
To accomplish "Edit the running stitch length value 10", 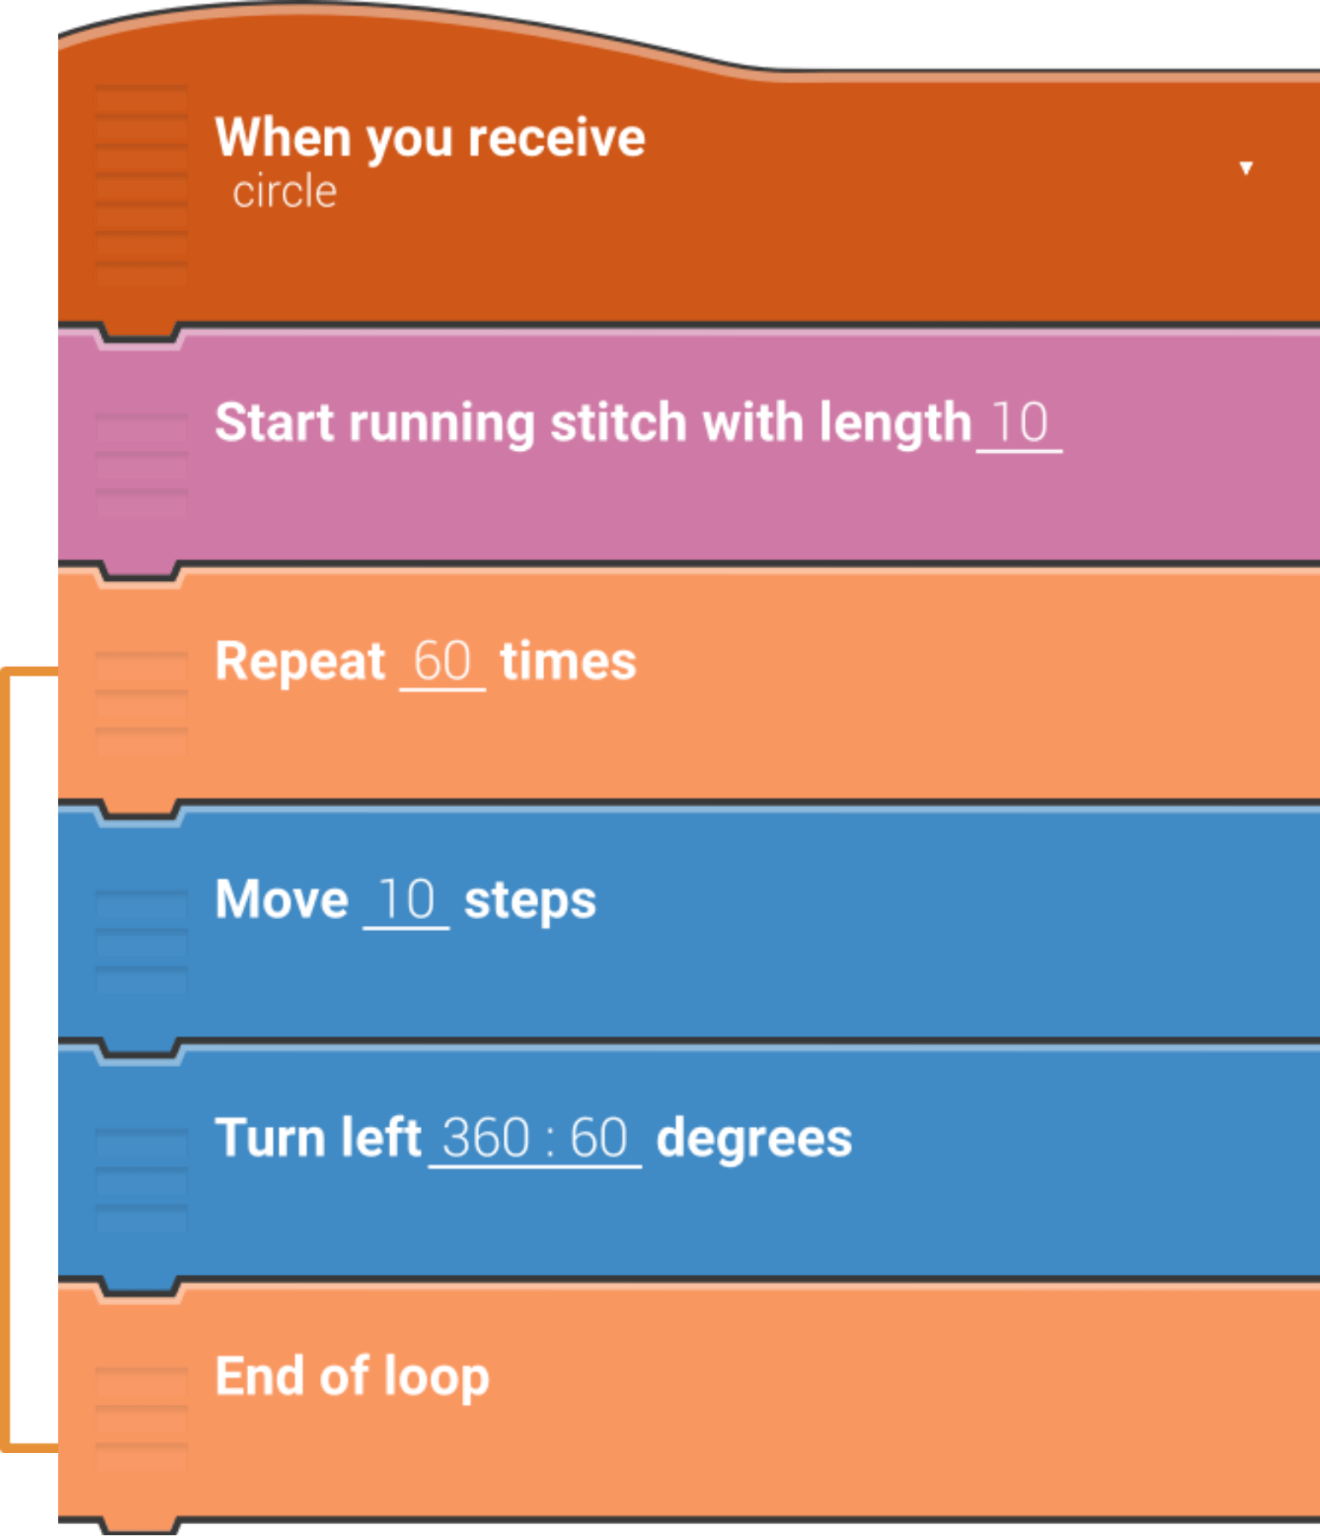I will 1019,423.
